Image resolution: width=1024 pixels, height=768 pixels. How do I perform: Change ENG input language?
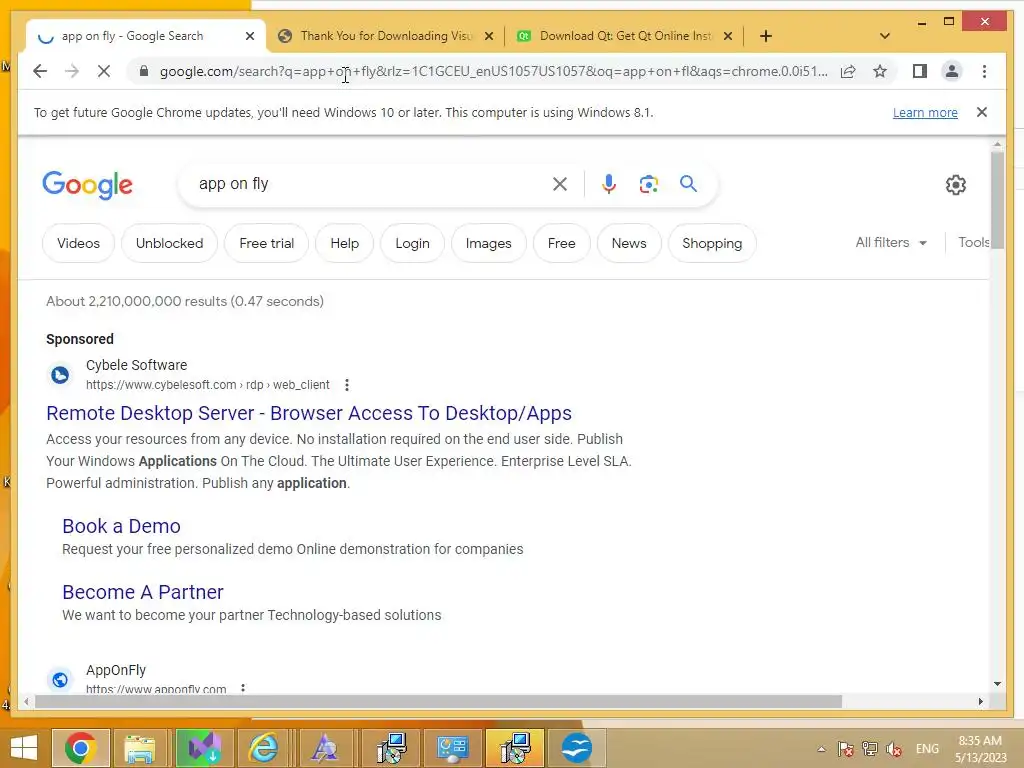coord(927,749)
